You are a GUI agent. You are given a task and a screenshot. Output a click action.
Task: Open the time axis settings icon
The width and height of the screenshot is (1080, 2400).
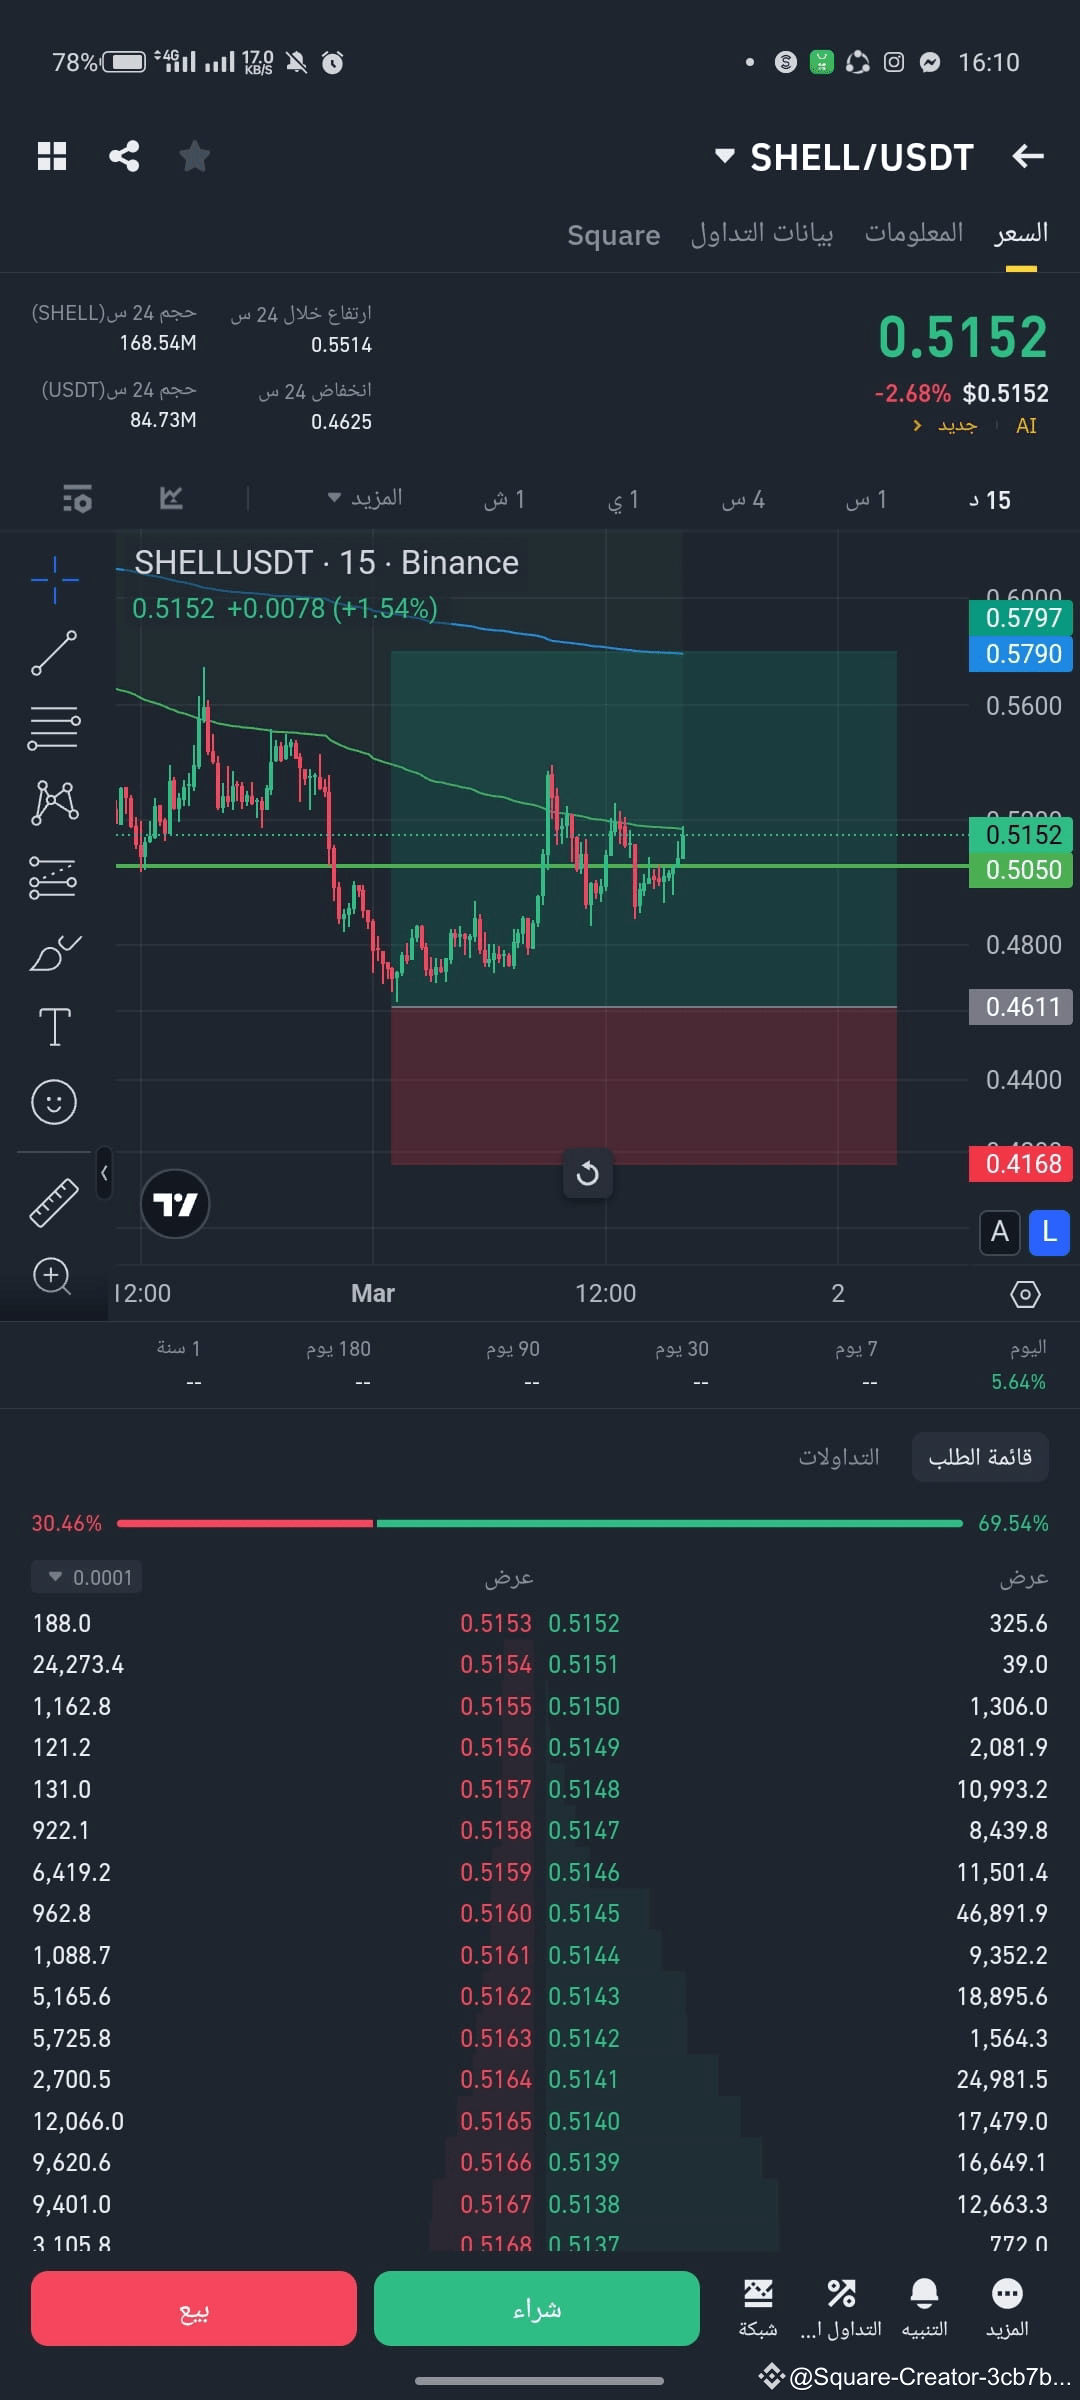[x=1025, y=1294]
